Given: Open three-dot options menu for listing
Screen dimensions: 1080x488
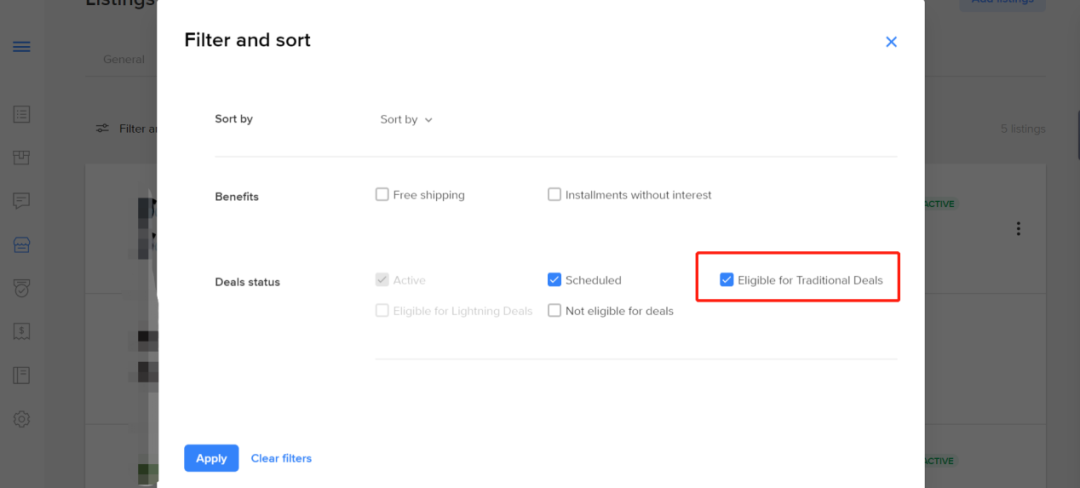Looking at the screenshot, I should (x=1018, y=229).
